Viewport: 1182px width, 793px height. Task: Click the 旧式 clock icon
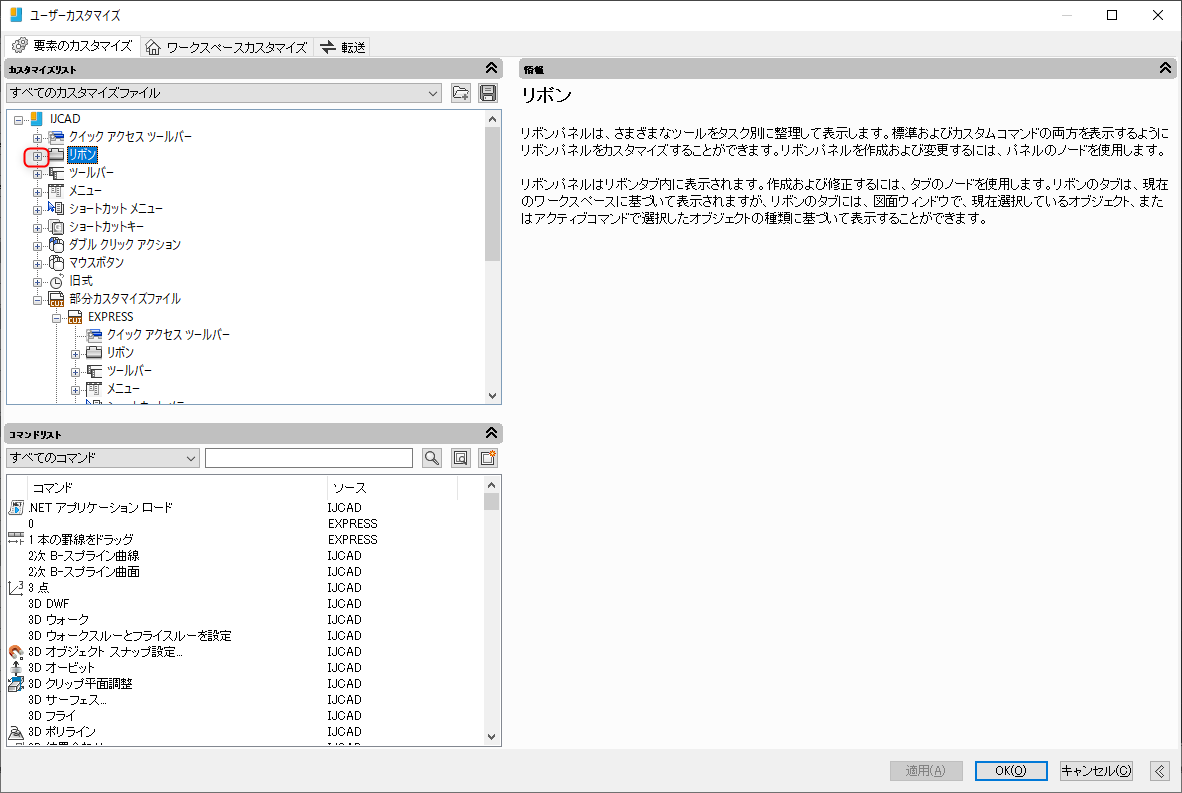point(57,280)
